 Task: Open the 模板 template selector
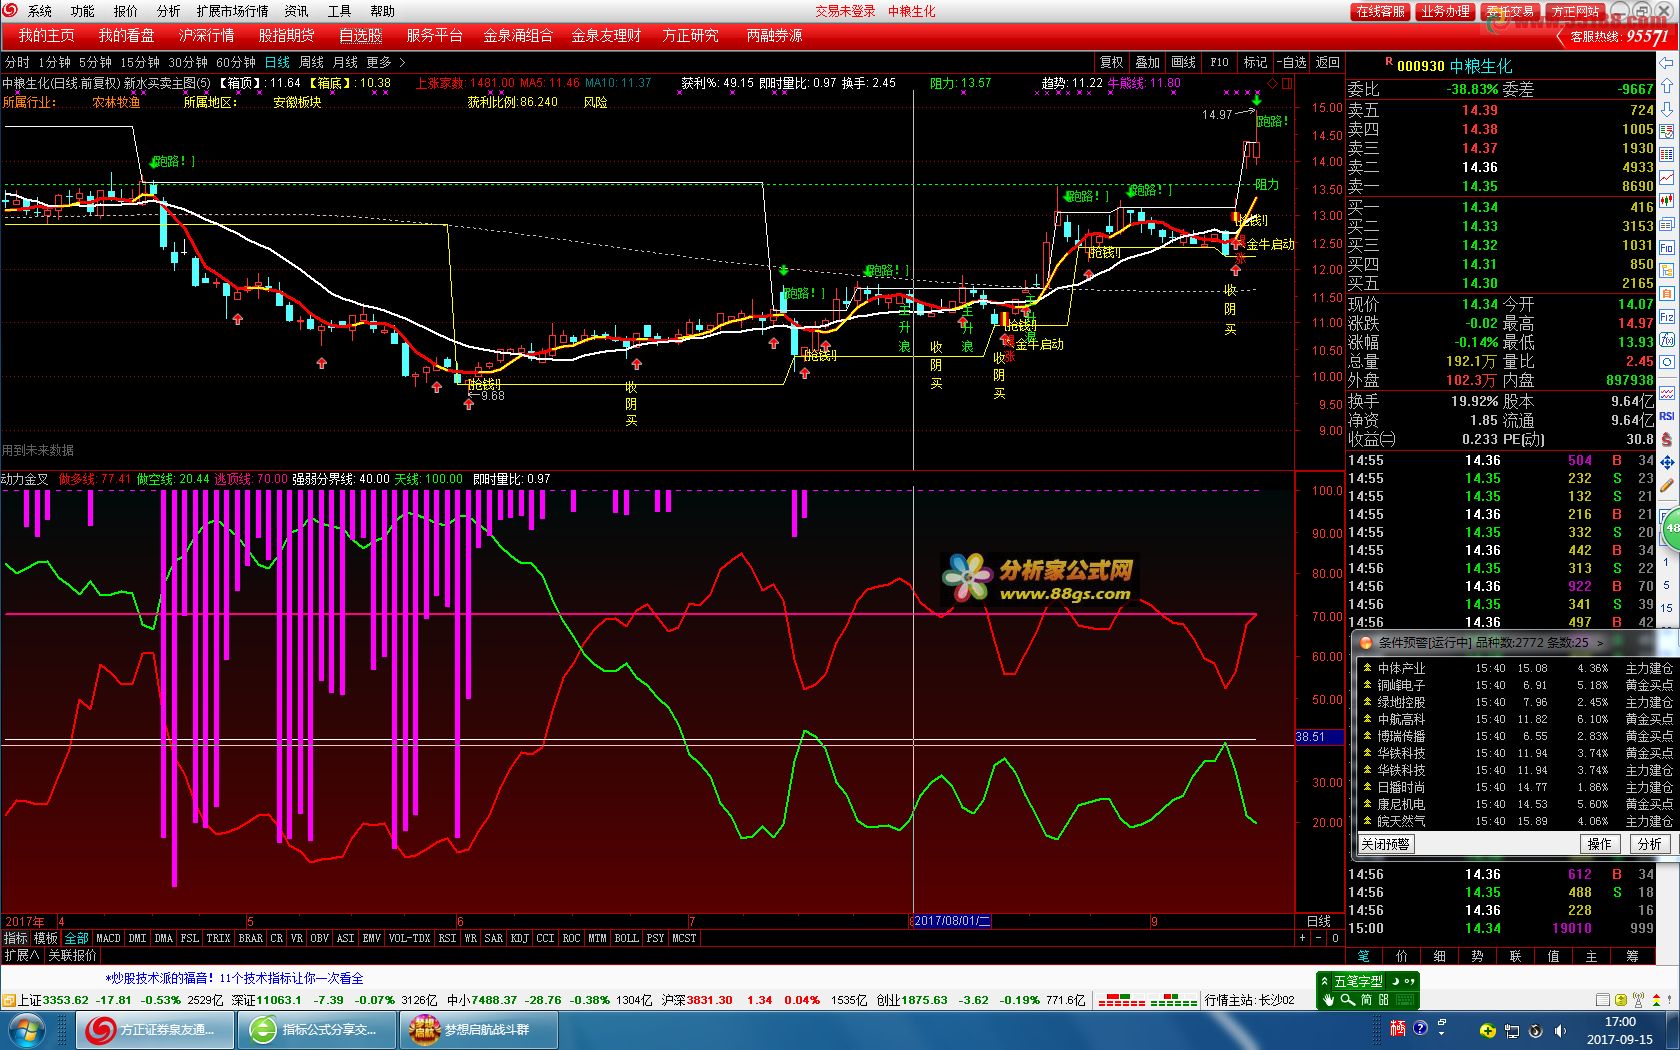[x=46, y=938]
